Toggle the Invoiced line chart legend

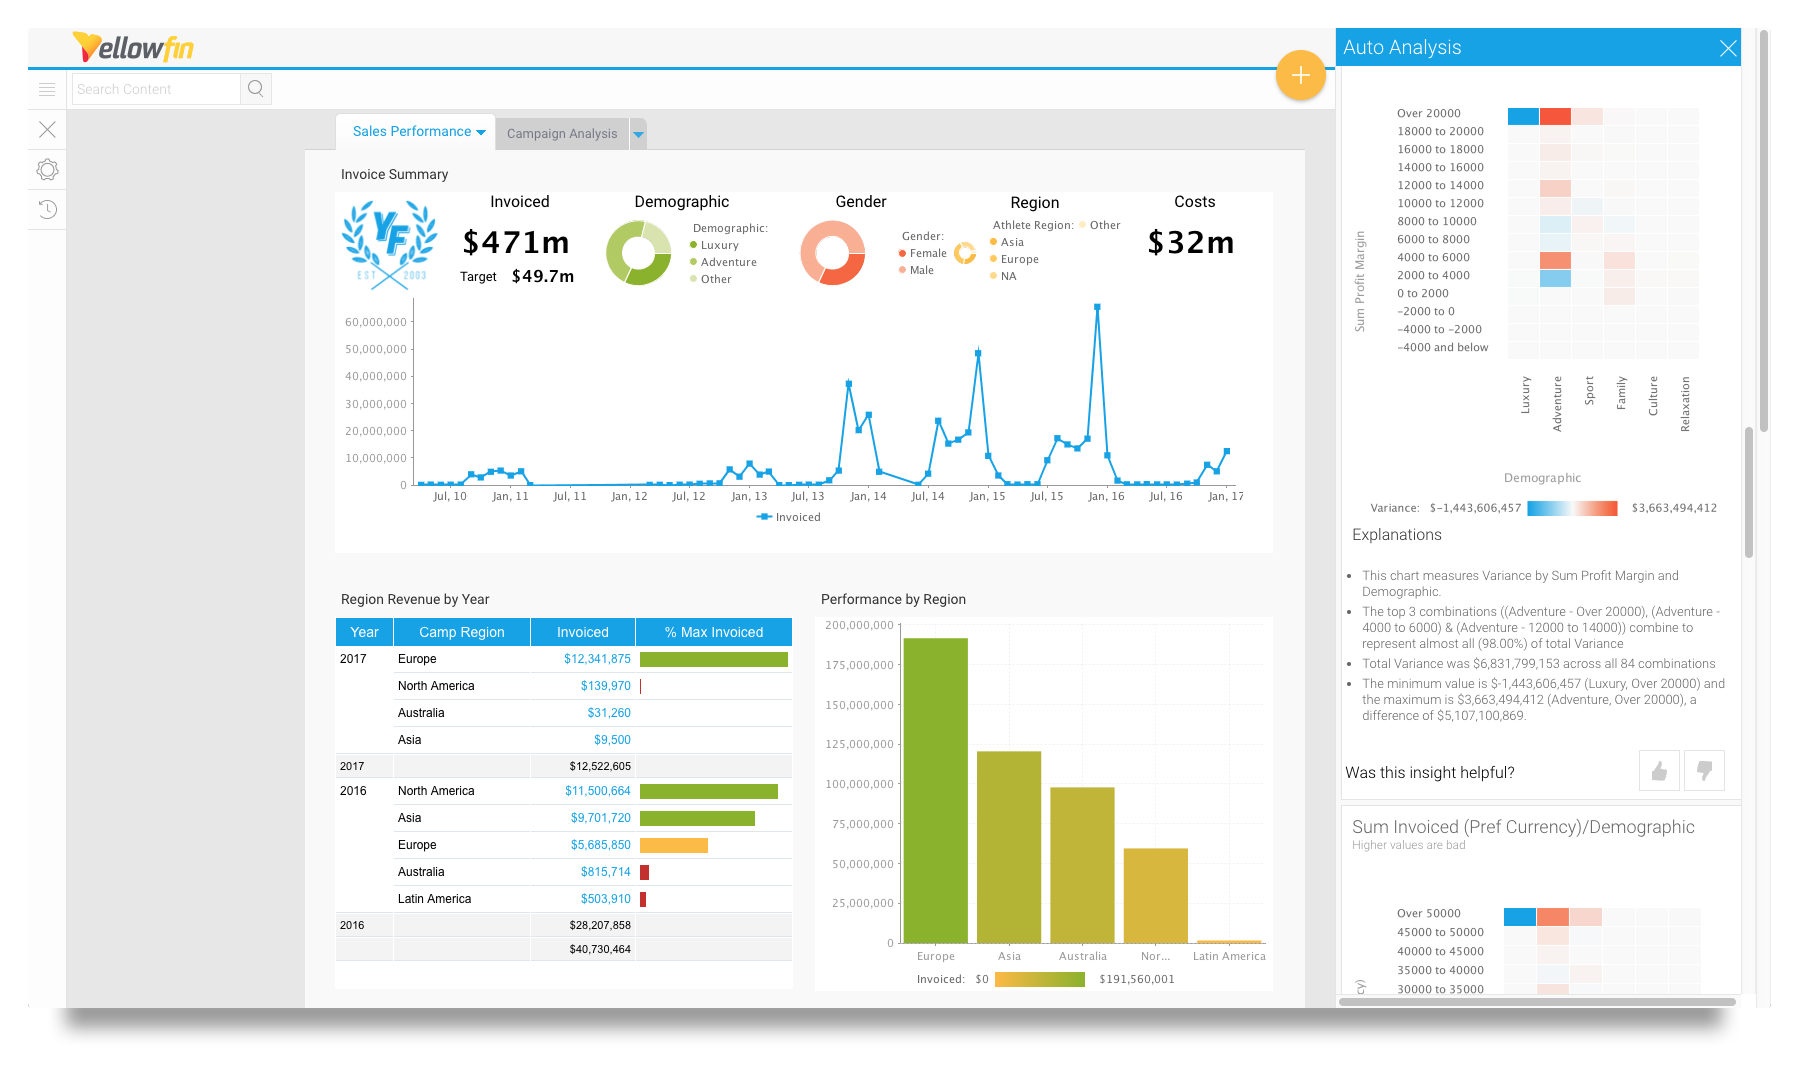(x=789, y=517)
